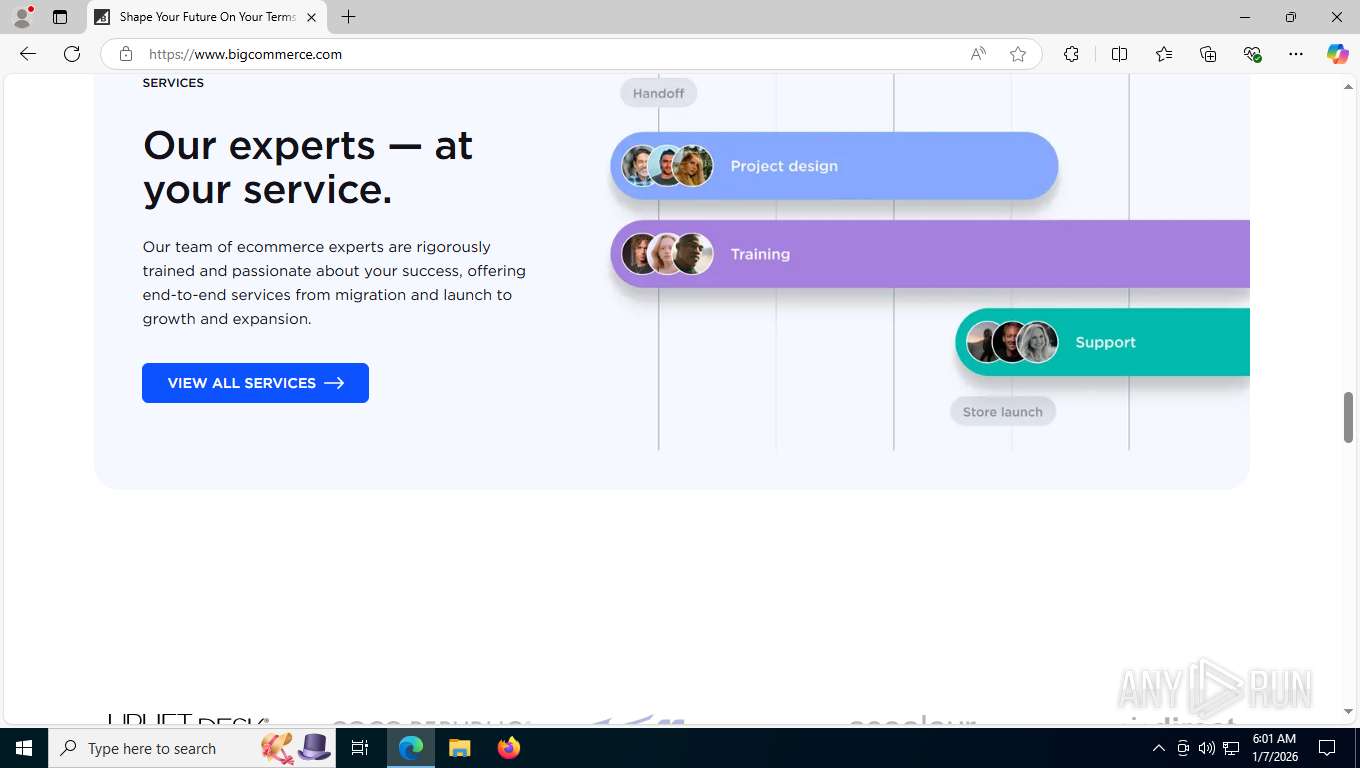Open Task View on taskbar
1360x768 pixels.
361,748
